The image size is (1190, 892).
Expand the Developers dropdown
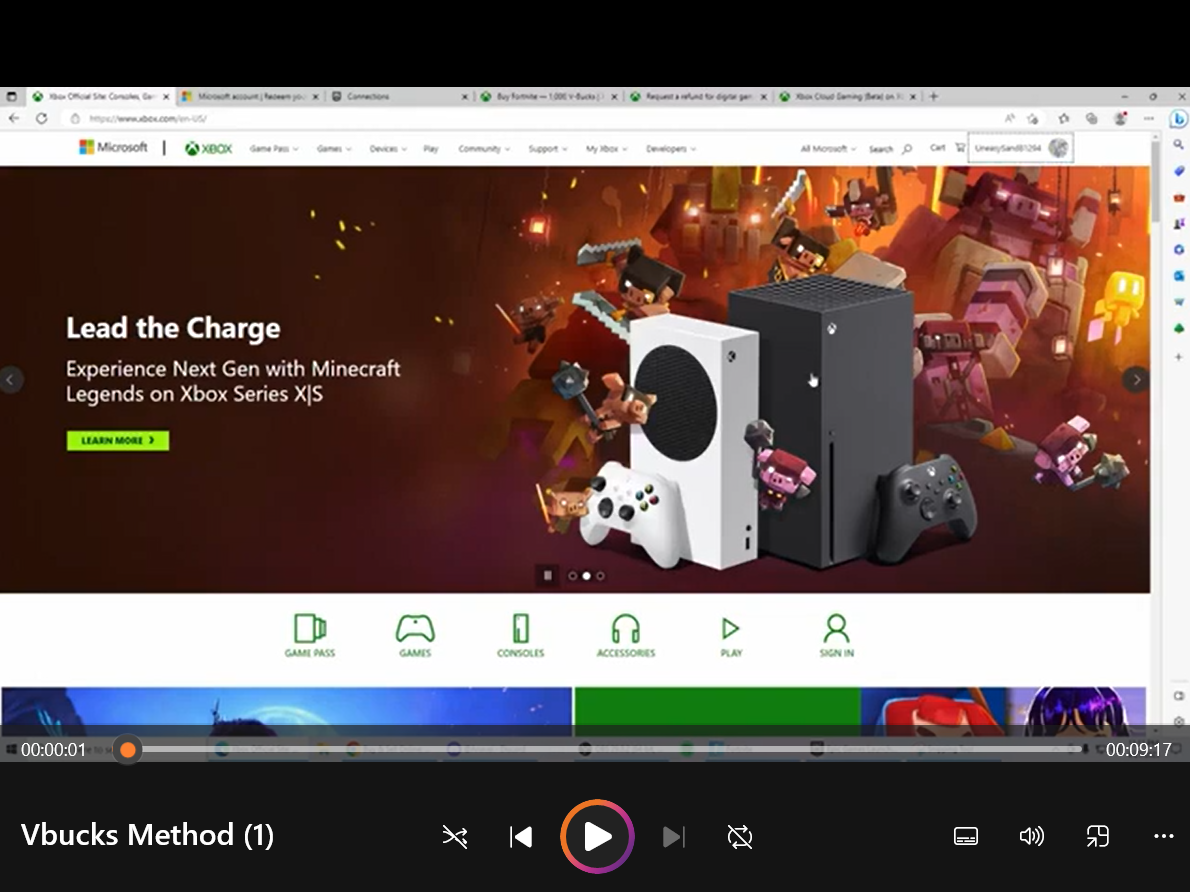671,149
